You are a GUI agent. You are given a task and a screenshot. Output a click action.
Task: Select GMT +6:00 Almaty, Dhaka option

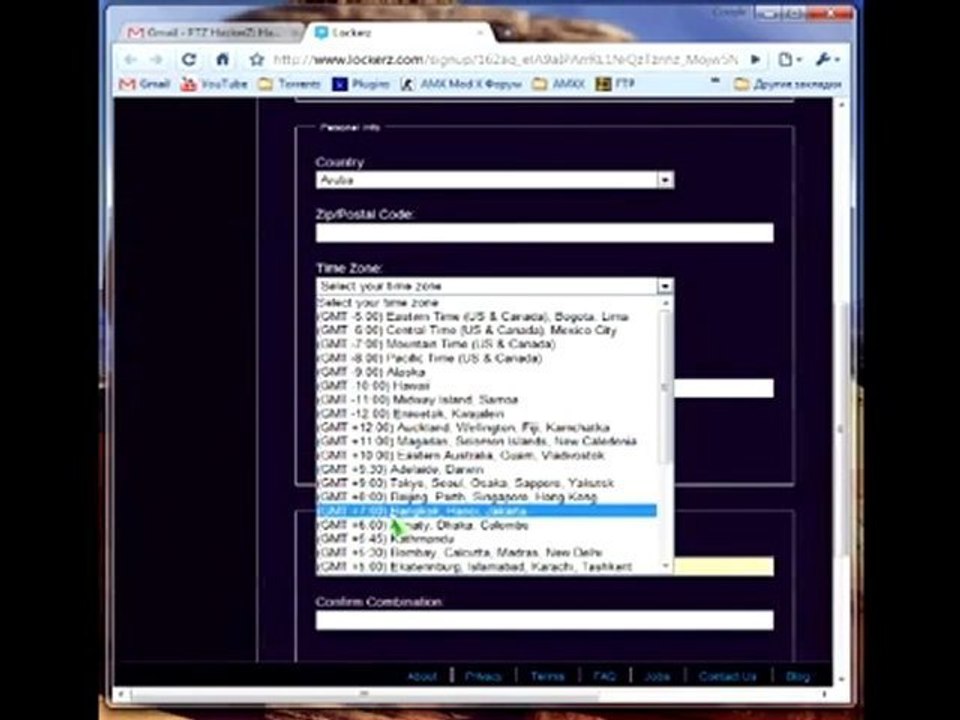487,525
